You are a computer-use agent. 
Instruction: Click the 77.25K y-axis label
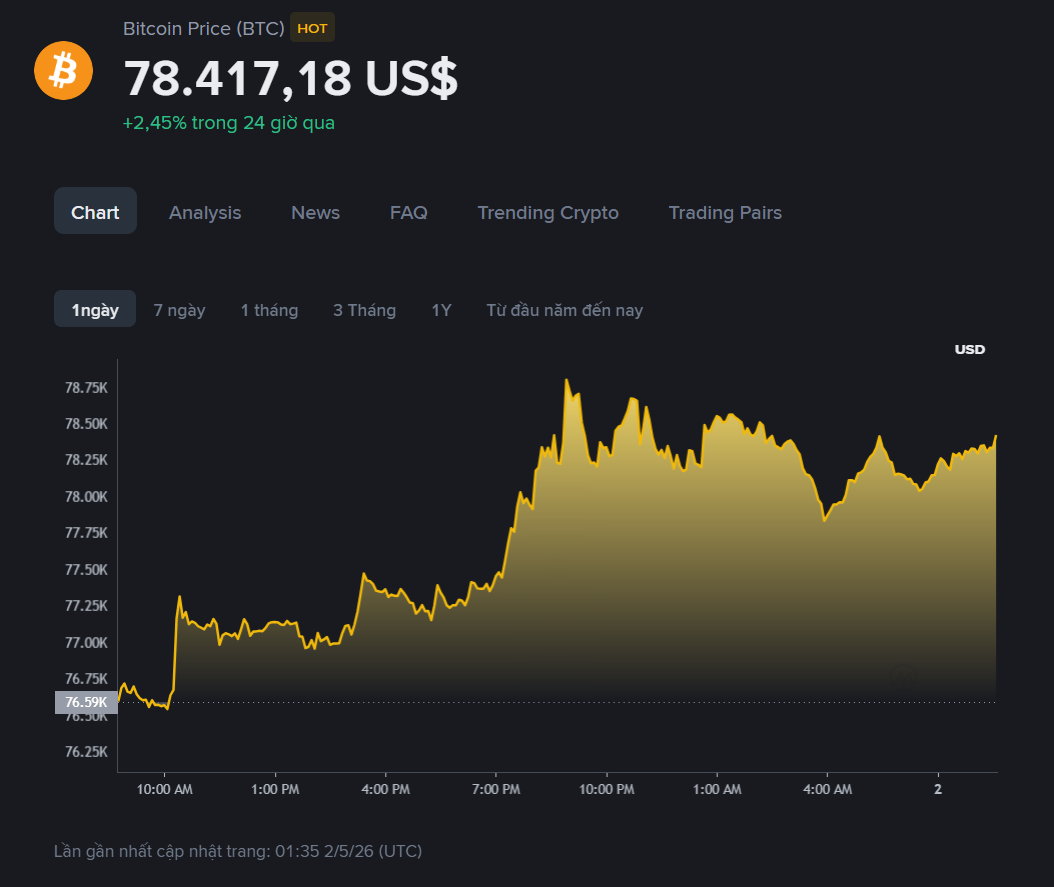pos(86,605)
